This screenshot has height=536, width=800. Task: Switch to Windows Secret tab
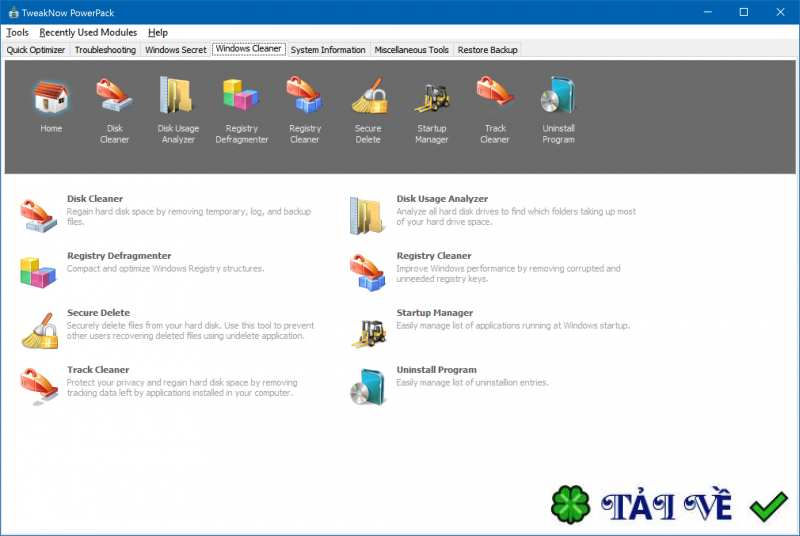coord(176,50)
